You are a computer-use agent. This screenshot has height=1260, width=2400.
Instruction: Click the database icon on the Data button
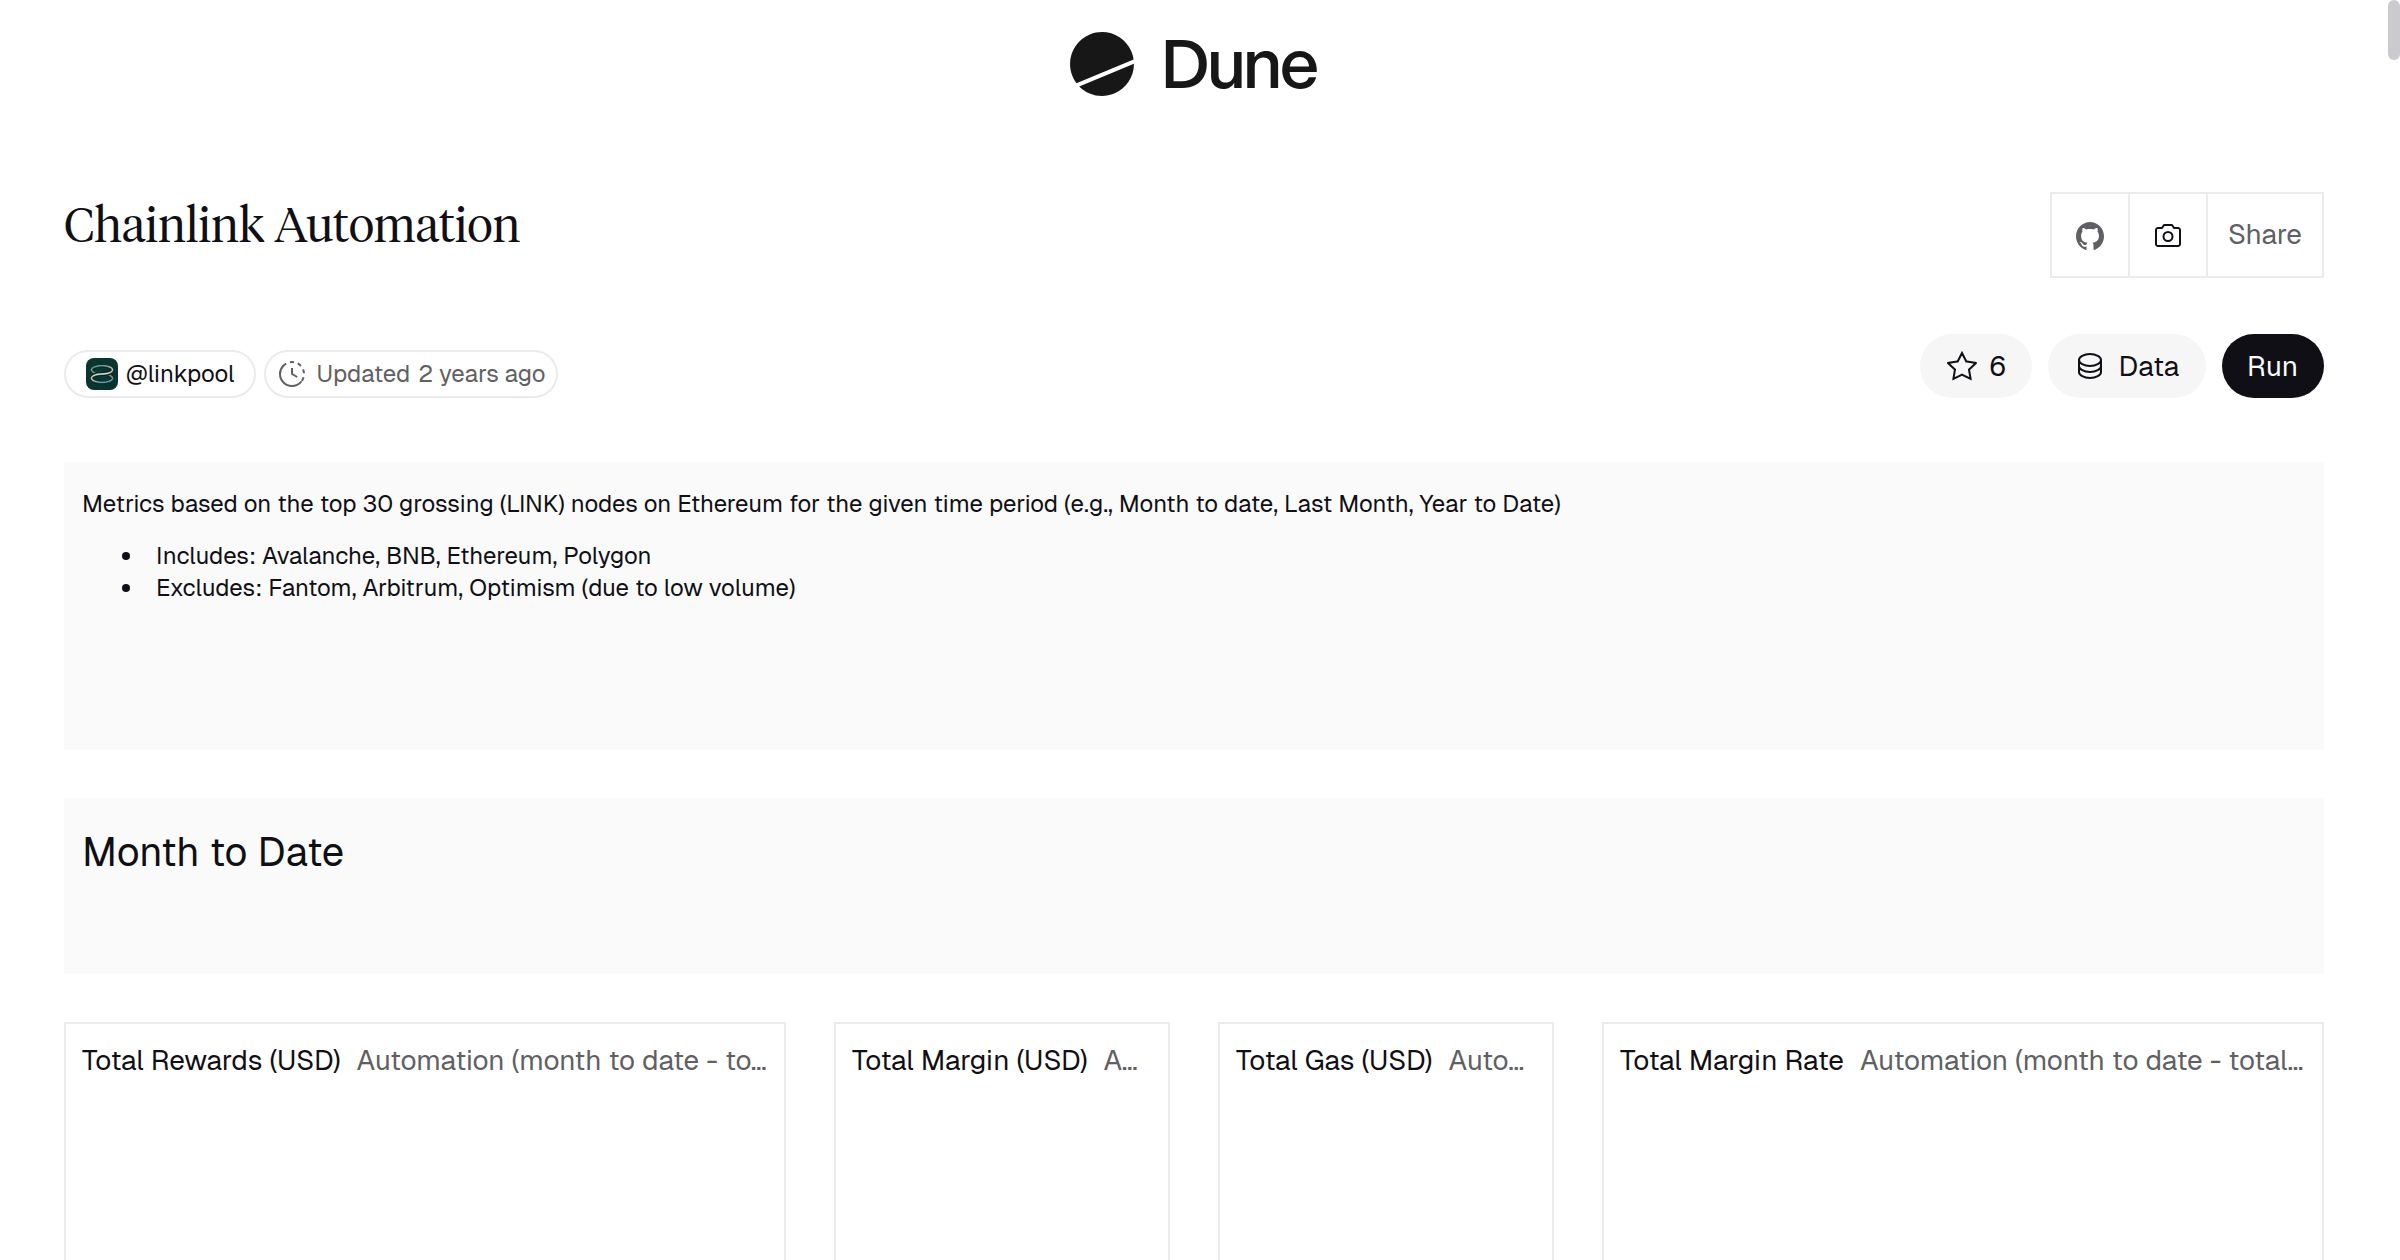tap(2090, 366)
